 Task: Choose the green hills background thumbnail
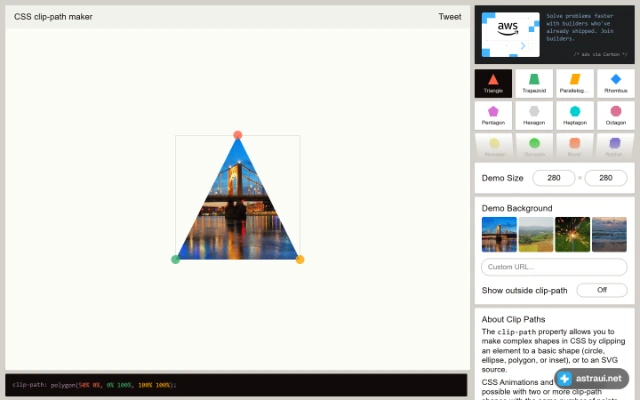536,234
